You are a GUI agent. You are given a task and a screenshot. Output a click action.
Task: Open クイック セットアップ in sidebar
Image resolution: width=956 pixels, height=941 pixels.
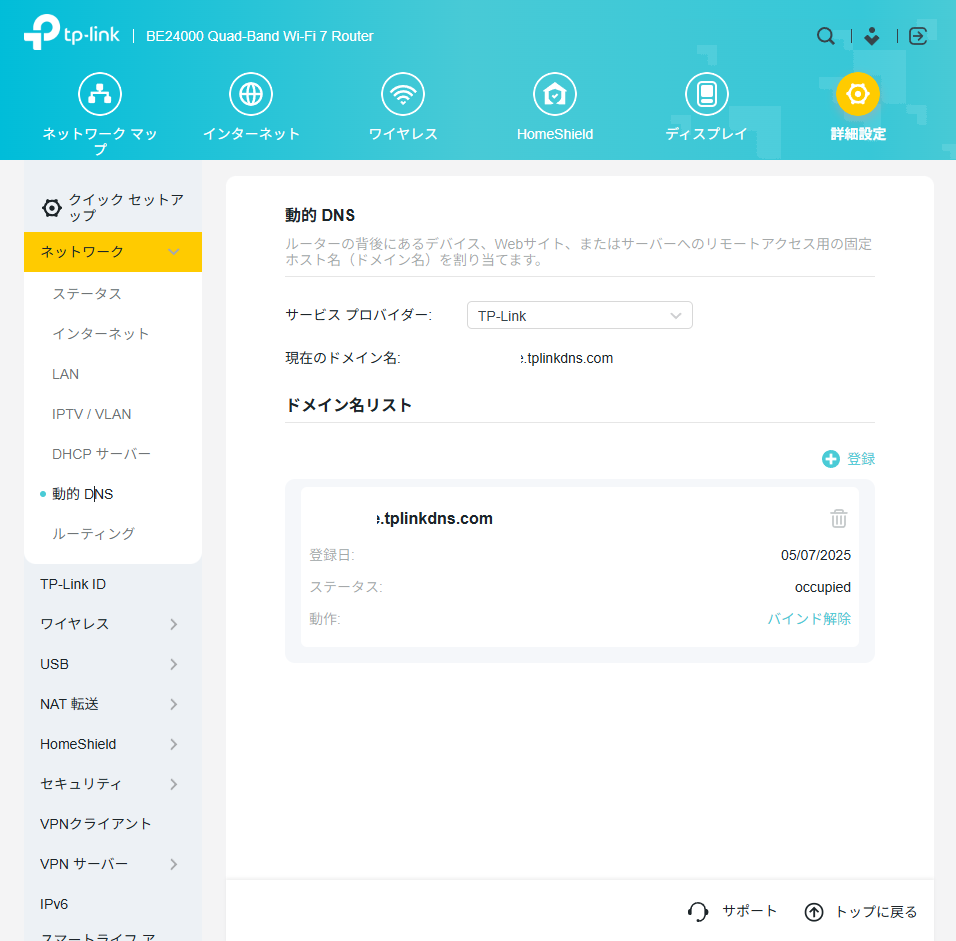coord(126,208)
